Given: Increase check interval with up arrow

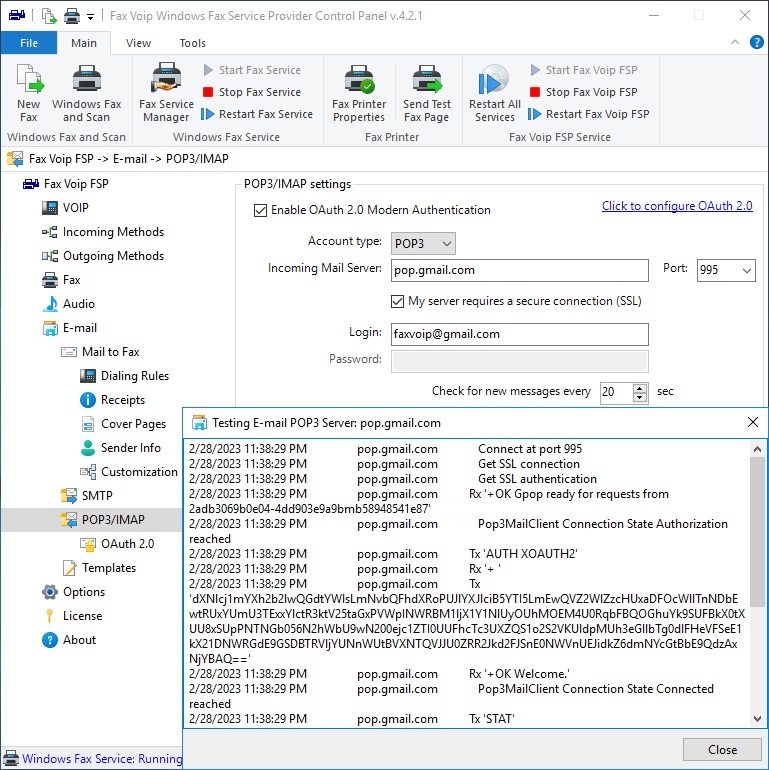Looking at the screenshot, I should pos(639,388).
